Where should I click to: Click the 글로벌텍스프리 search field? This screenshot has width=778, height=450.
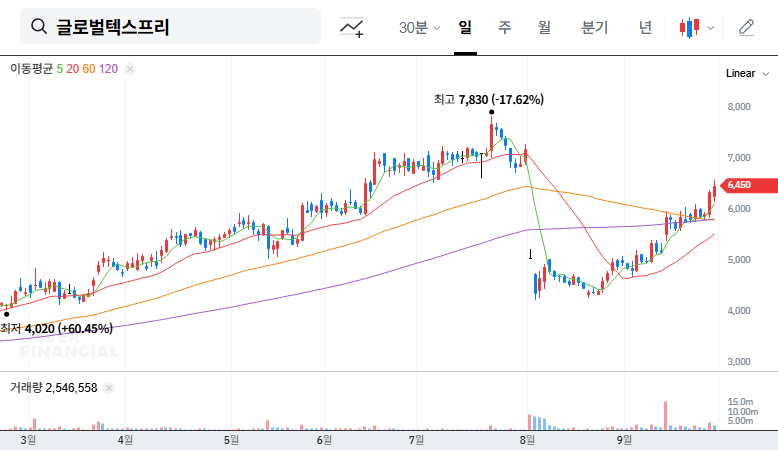click(x=170, y=26)
